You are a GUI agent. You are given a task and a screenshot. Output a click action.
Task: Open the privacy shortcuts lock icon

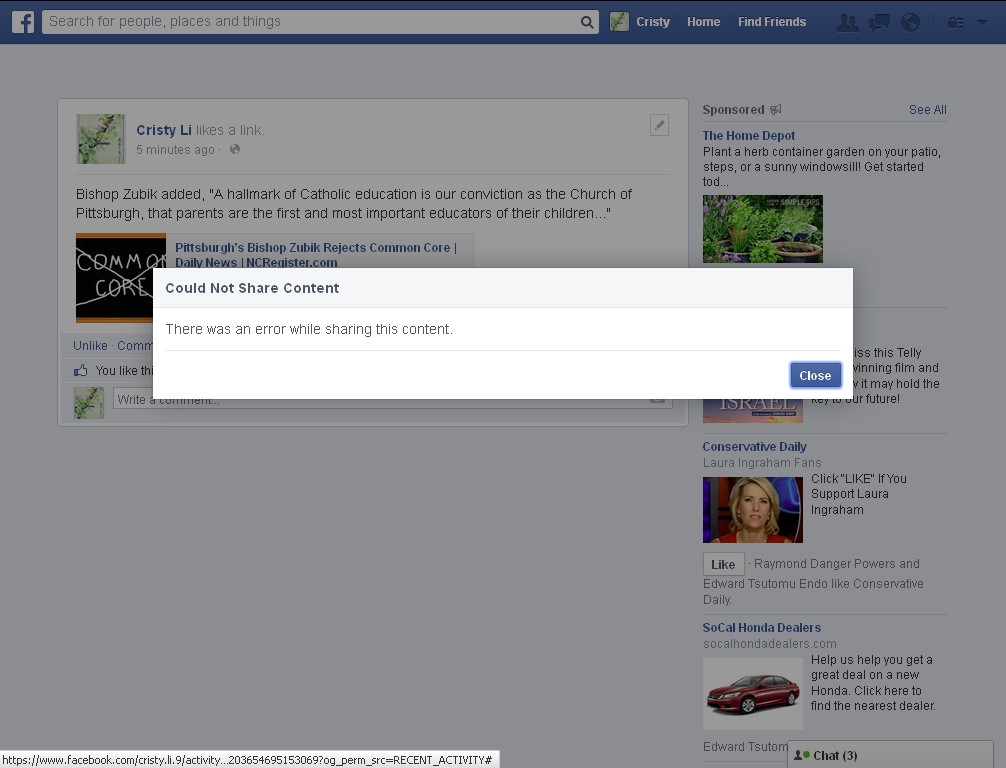[x=955, y=22]
